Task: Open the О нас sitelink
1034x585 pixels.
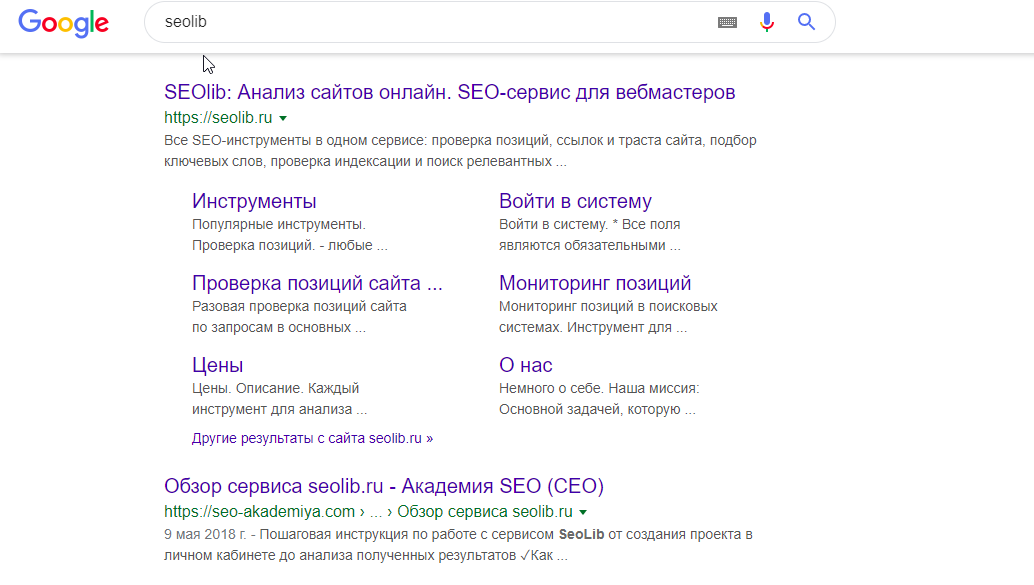Action: coord(526,365)
